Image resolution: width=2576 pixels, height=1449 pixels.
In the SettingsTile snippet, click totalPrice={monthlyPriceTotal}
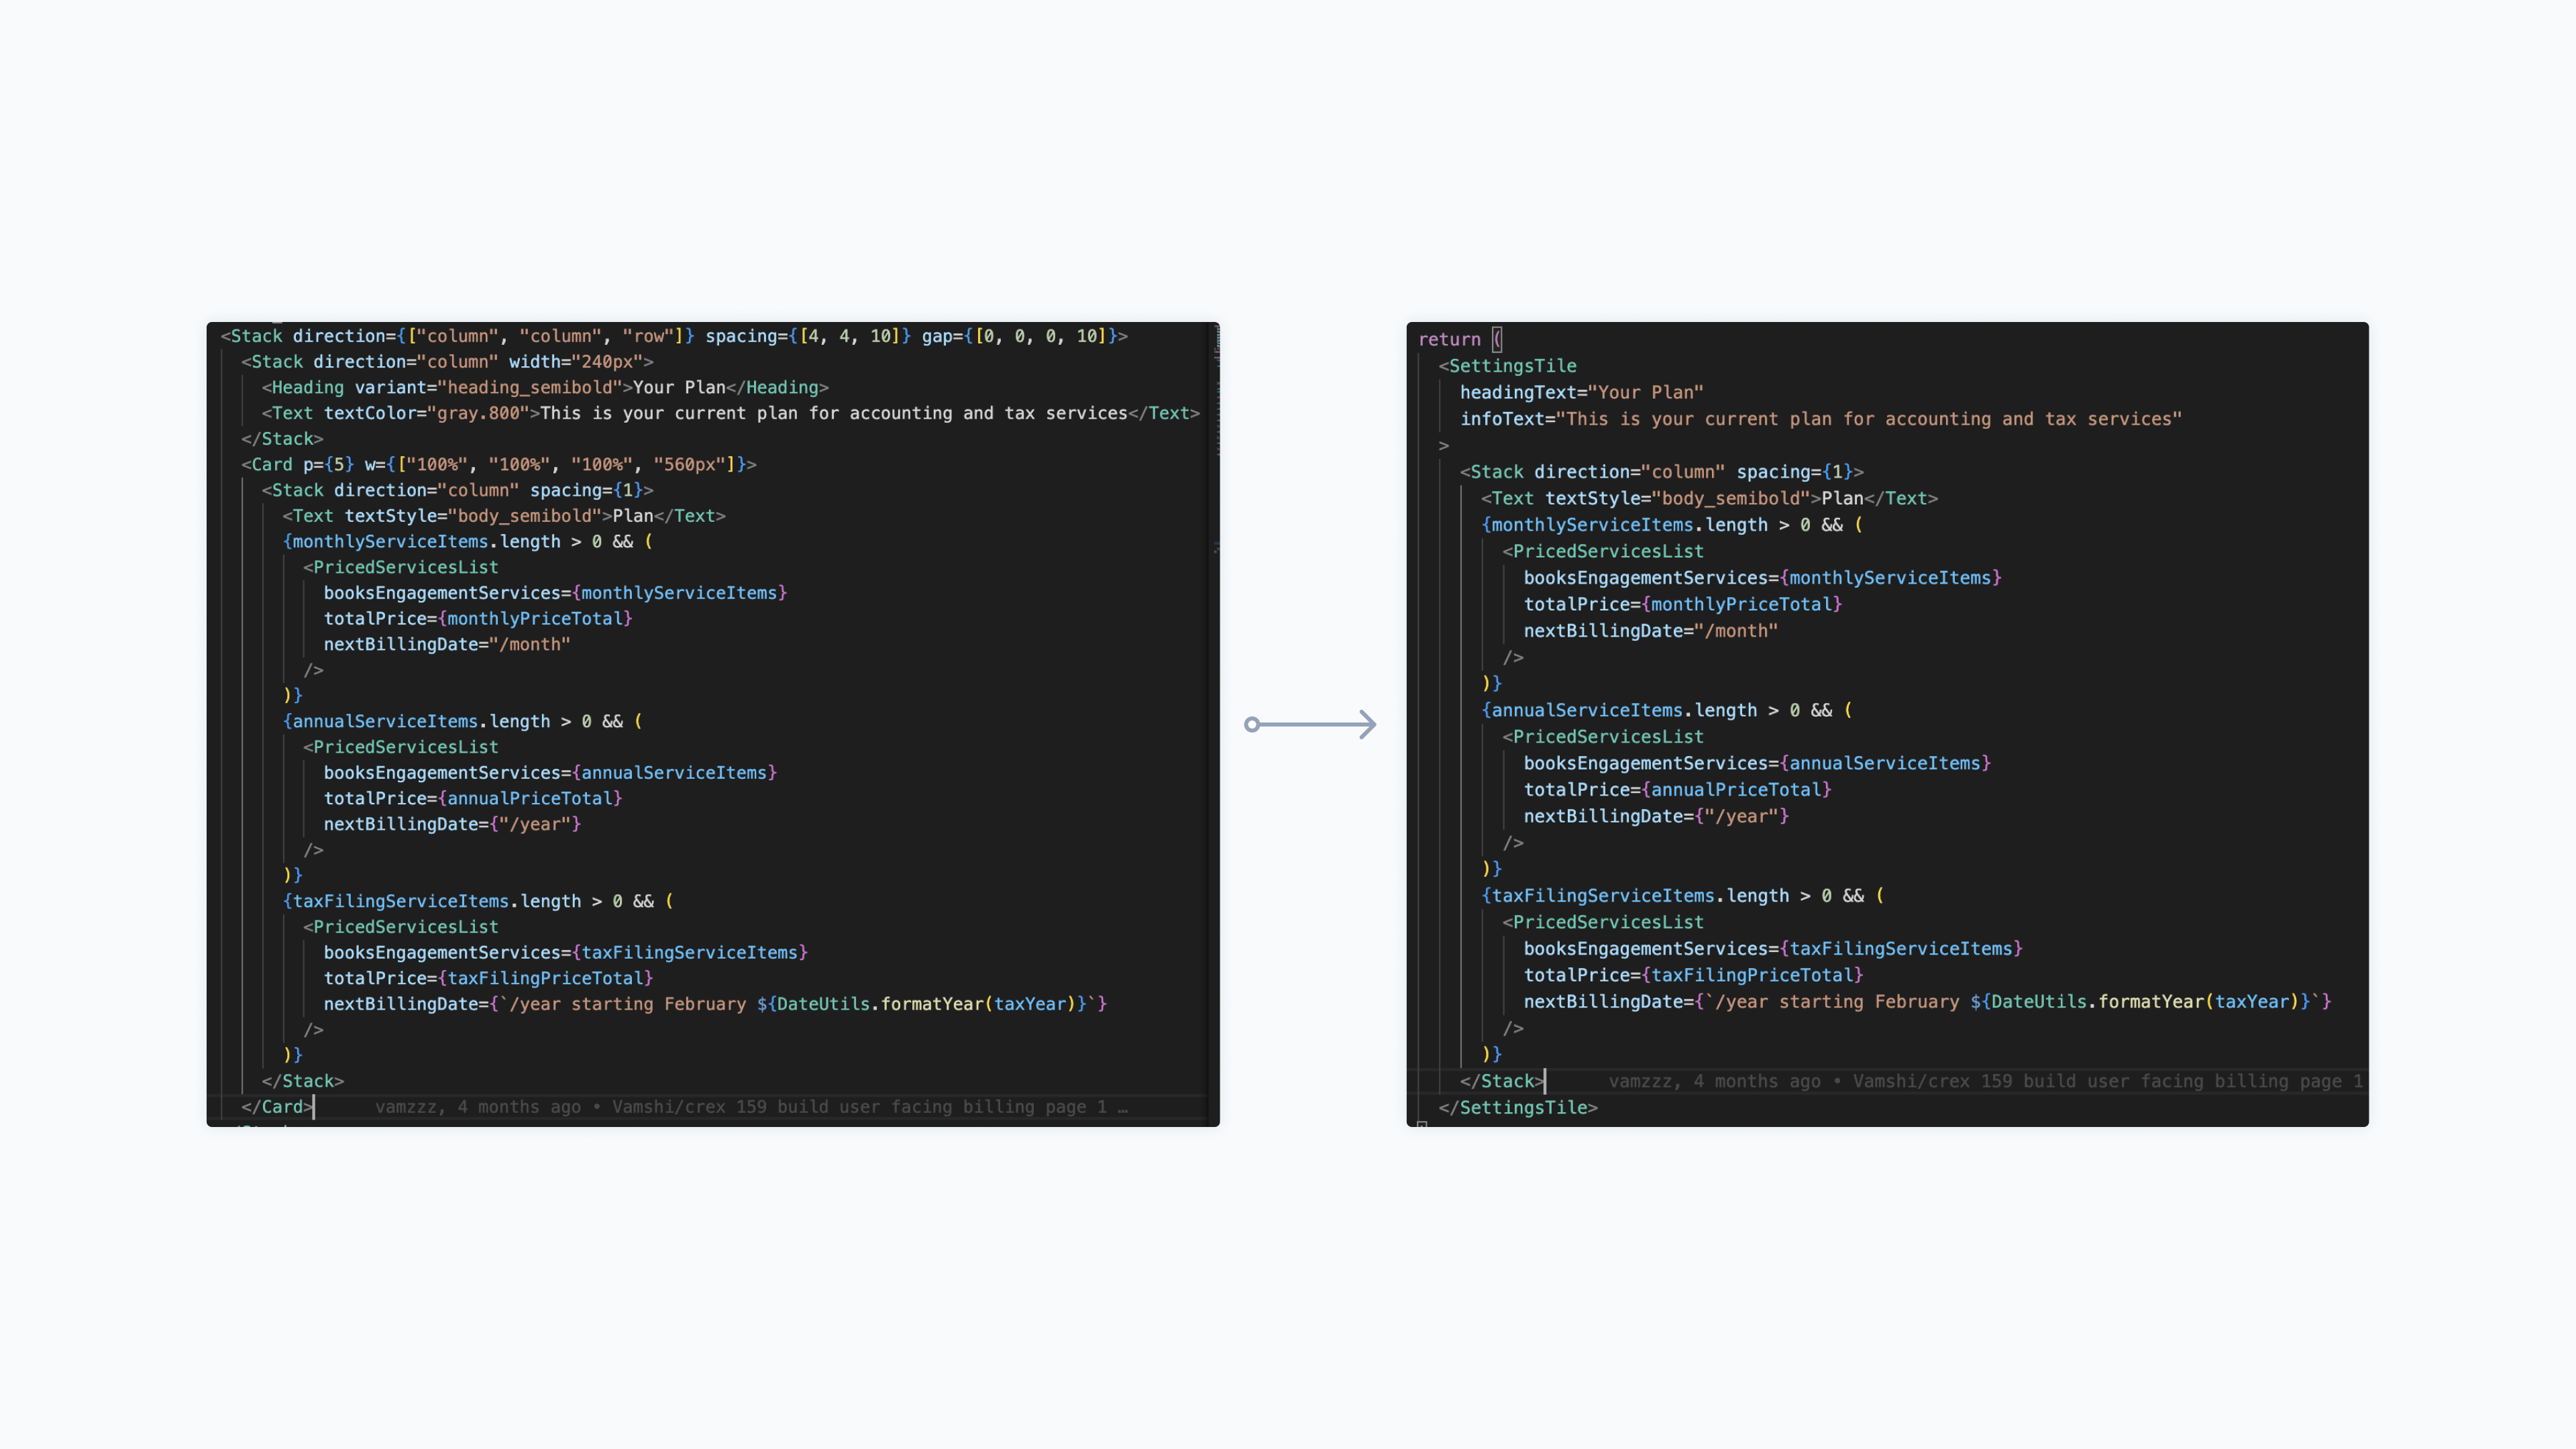point(1683,604)
